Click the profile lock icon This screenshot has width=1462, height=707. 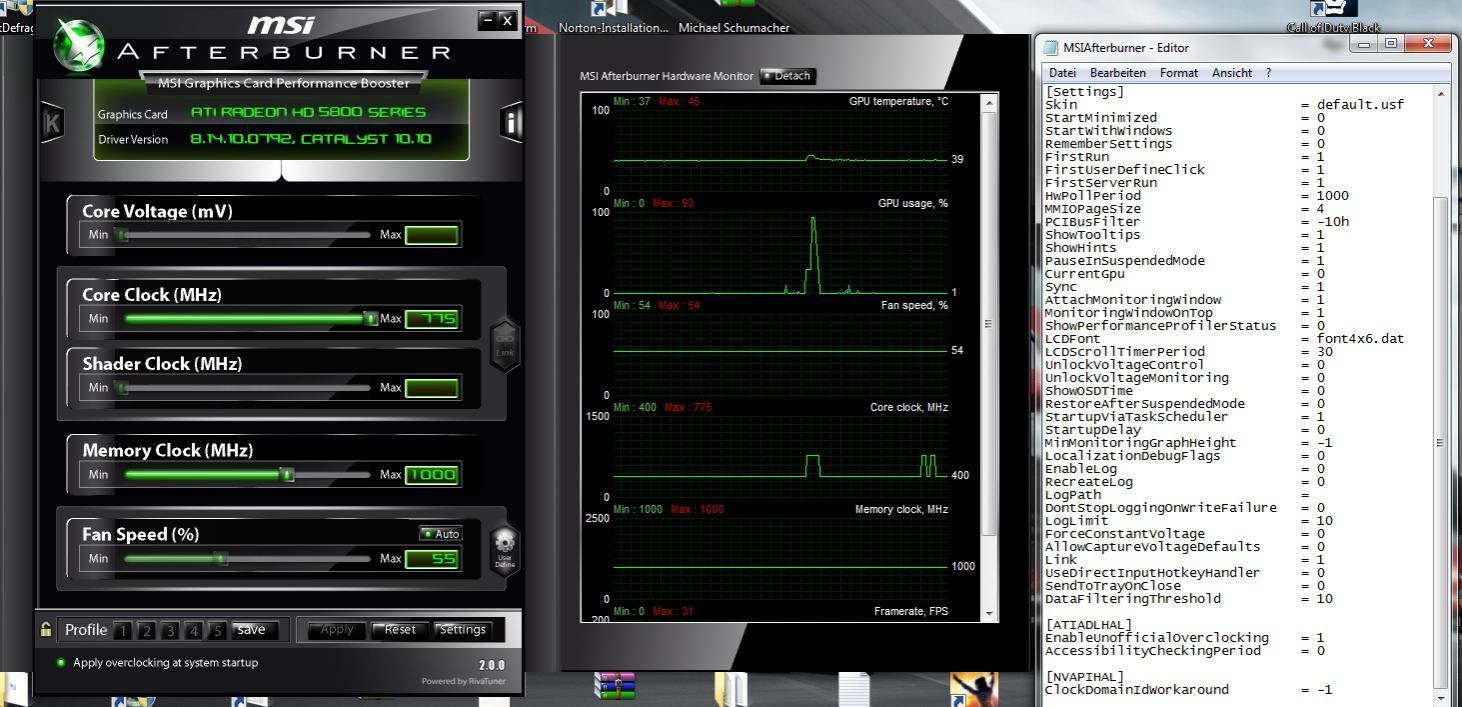click(x=46, y=630)
